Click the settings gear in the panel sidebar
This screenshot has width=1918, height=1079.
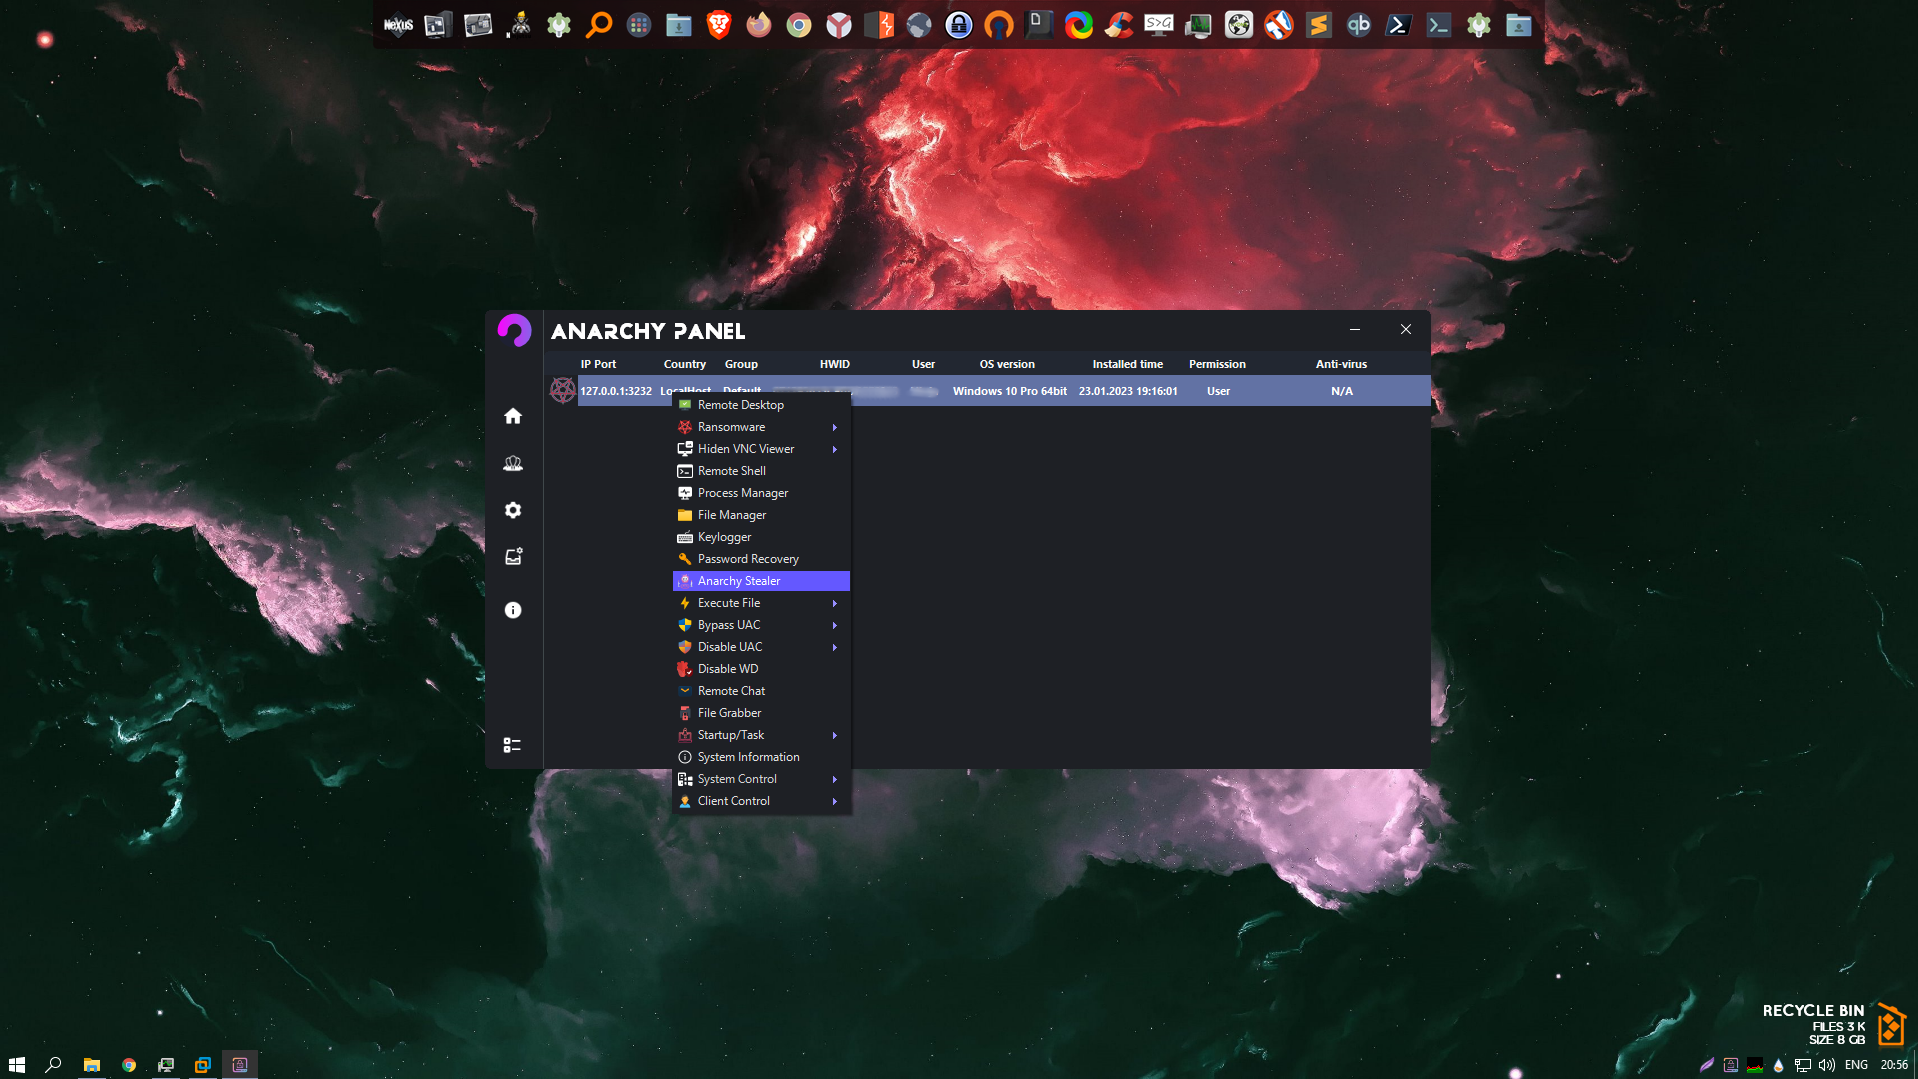(x=513, y=510)
